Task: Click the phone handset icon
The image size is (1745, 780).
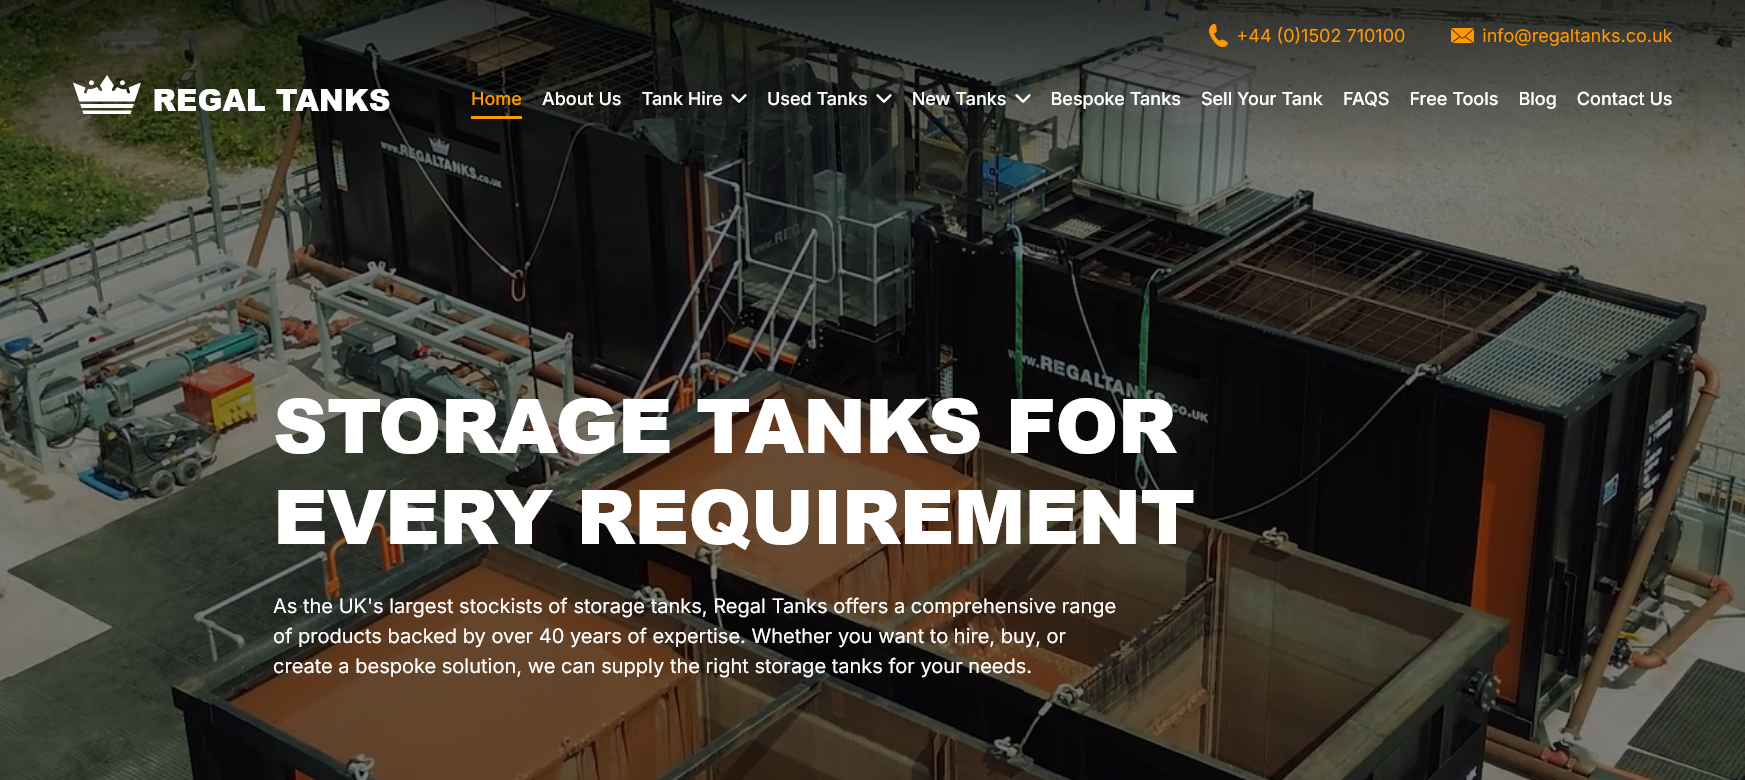Action: point(1218,36)
